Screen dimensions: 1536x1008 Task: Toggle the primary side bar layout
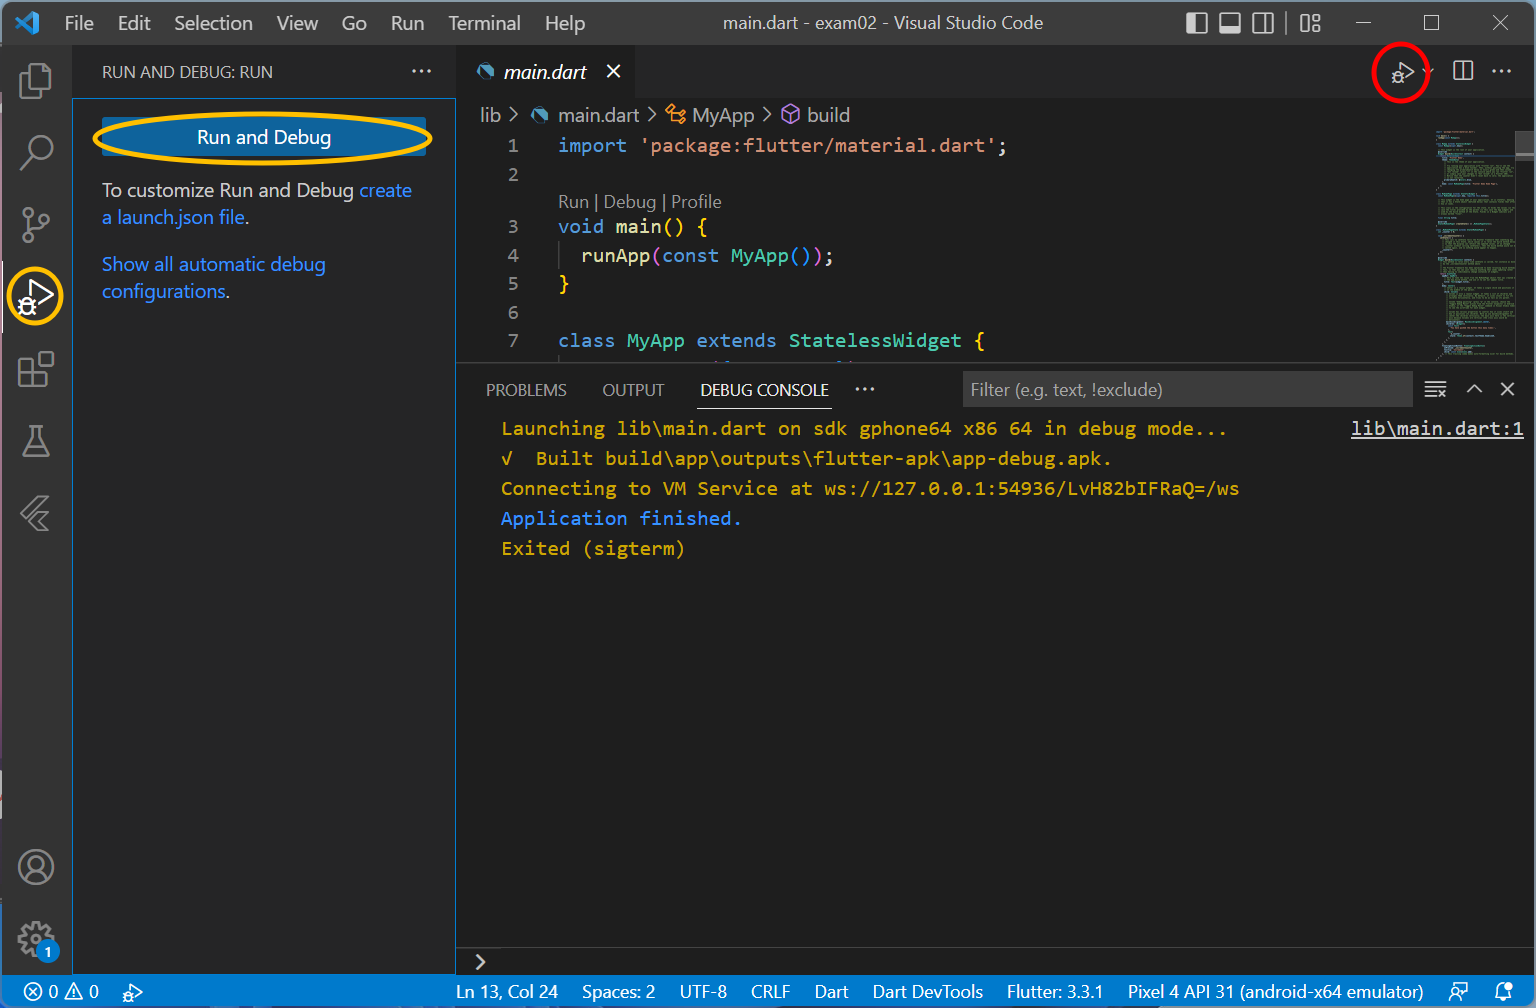click(x=1197, y=23)
